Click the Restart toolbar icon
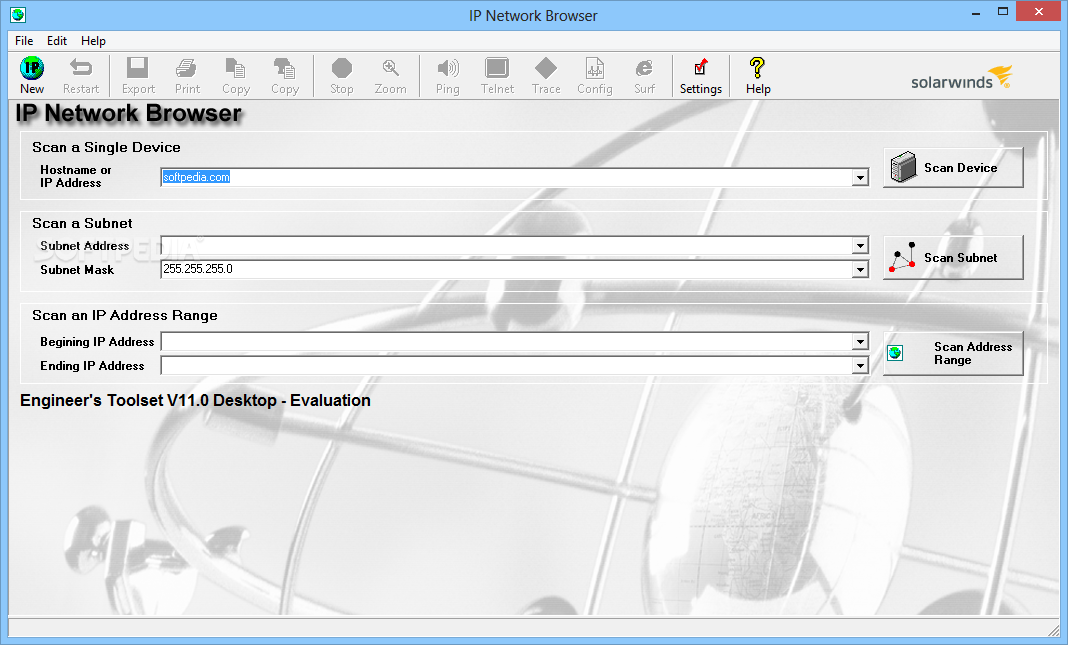This screenshot has width=1068, height=645. pyautogui.click(x=81, y=76)
